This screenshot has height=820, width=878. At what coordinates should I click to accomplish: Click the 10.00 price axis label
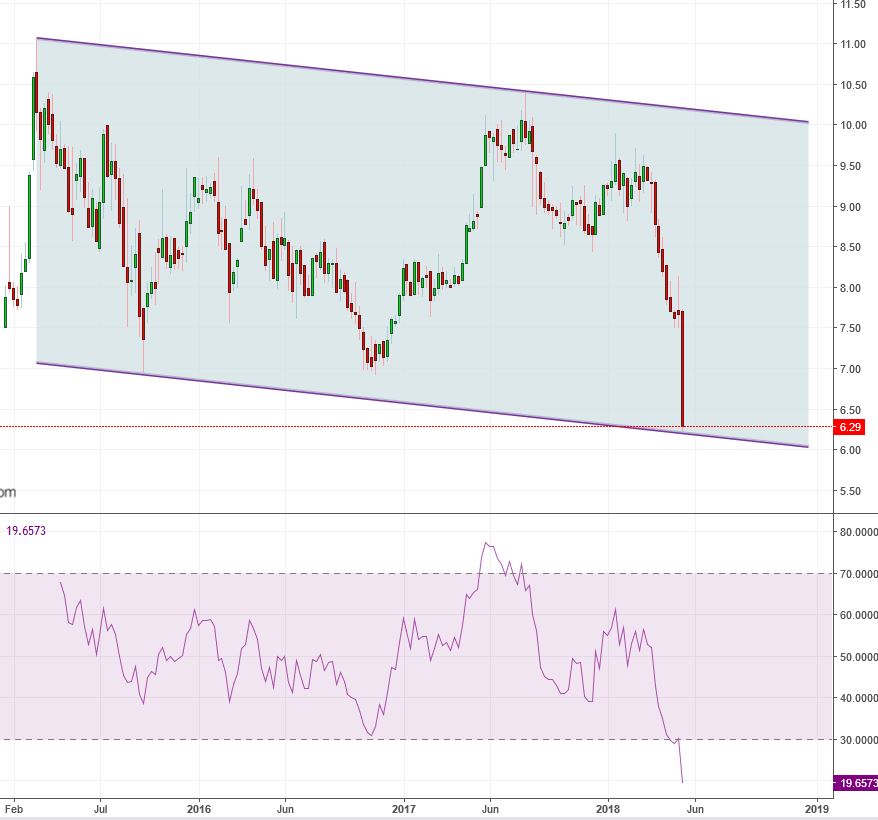point(853,125)
